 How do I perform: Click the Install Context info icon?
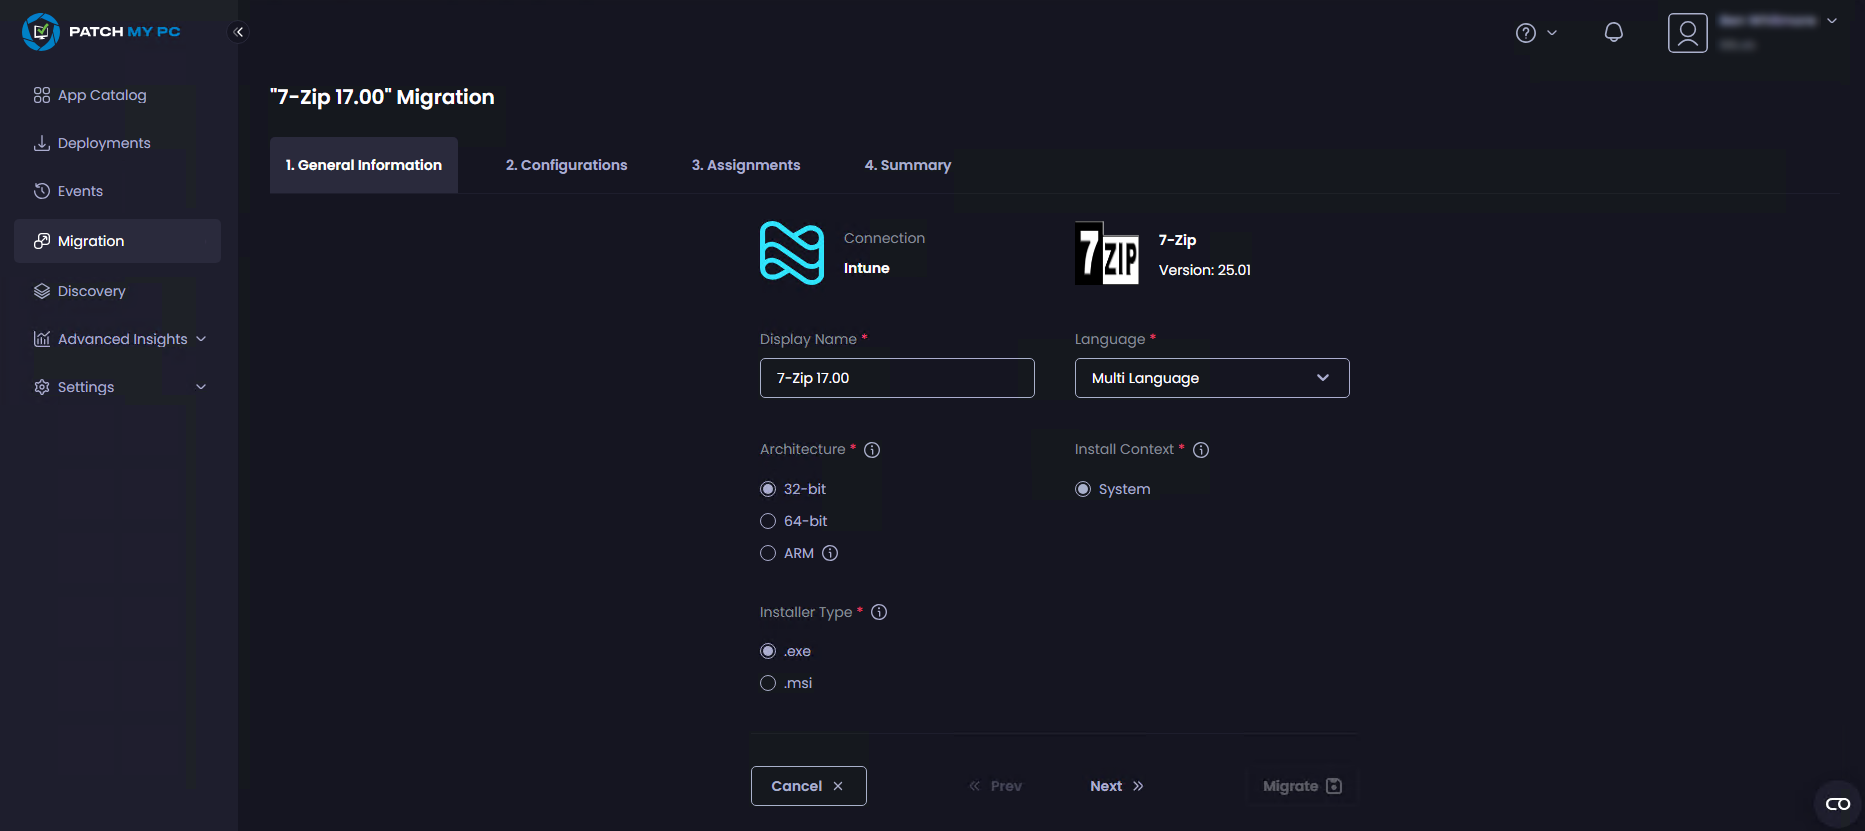(1201, 450)
